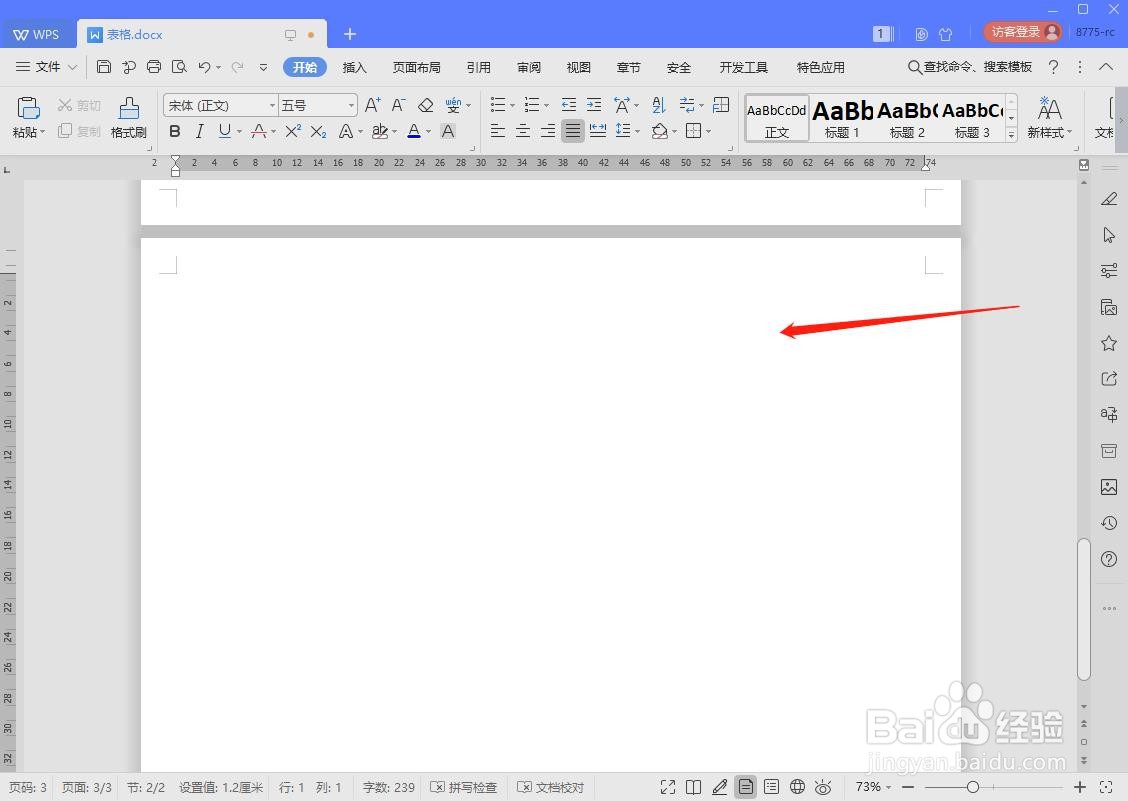Viewport: 1128px width, 801px height.
Task: Click the search commands field 查找命令
Action: click(x=970, y=67)
